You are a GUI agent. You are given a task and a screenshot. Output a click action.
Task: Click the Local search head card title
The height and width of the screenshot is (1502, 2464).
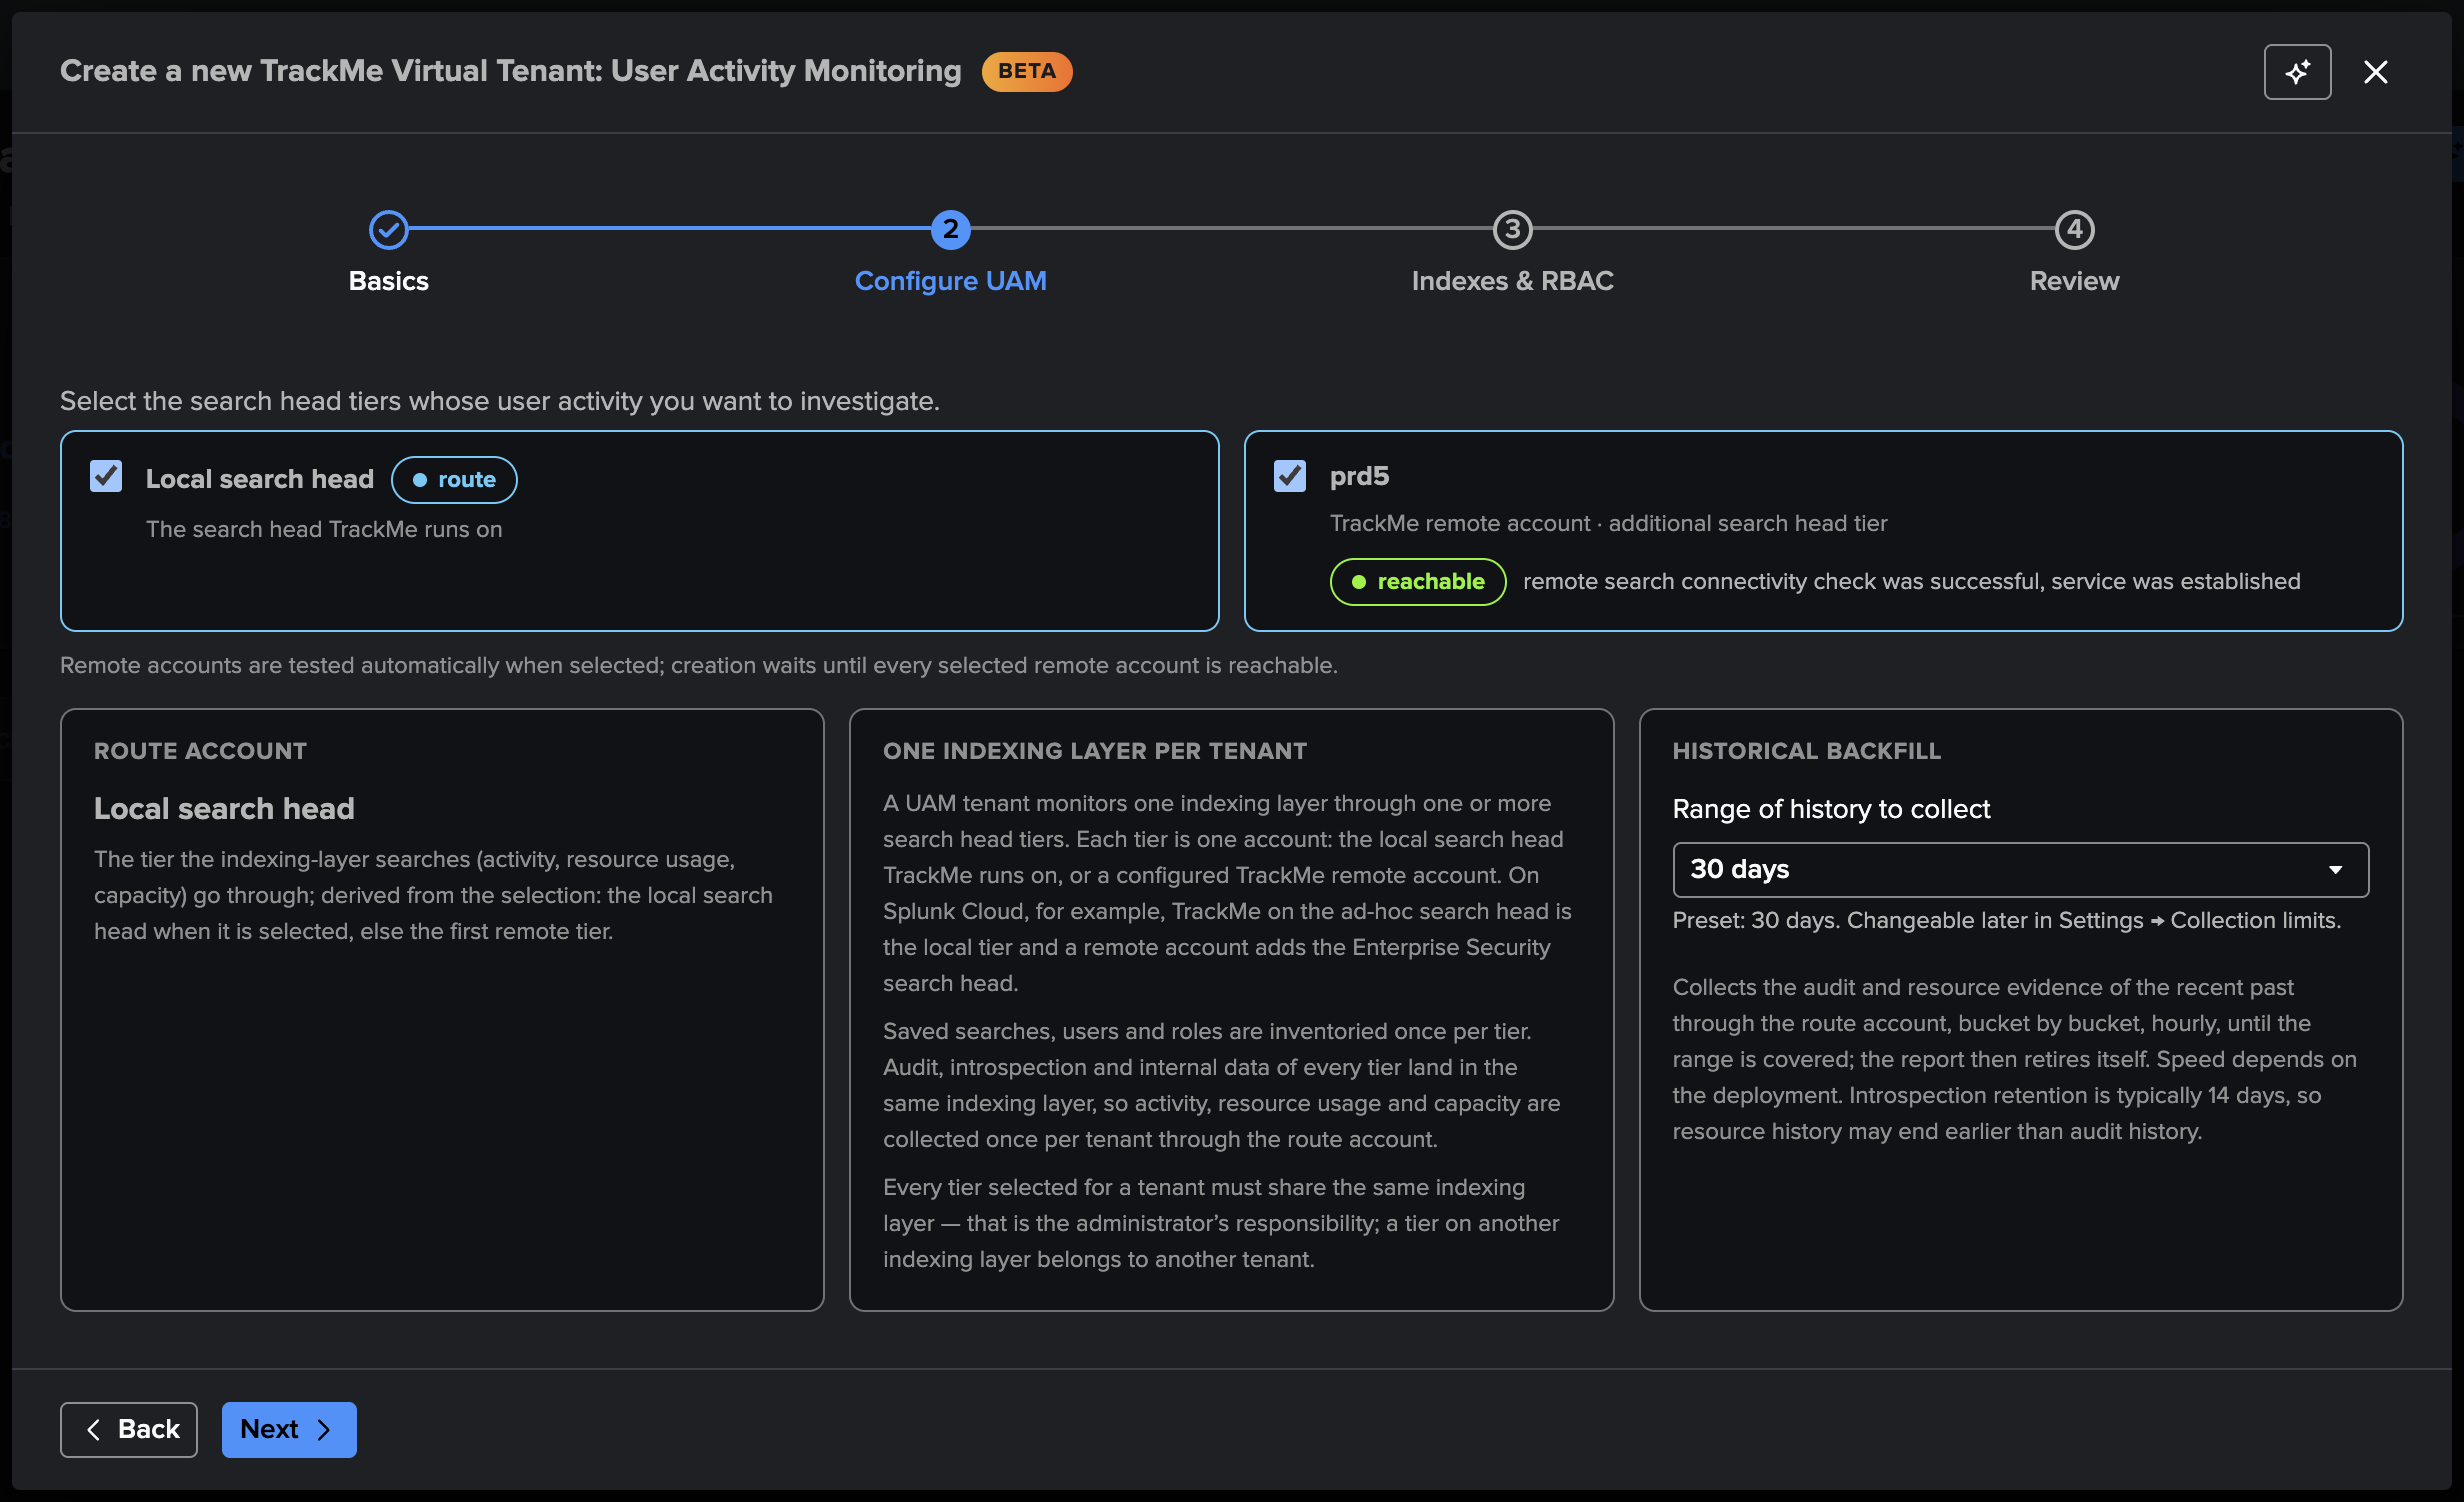260,480
